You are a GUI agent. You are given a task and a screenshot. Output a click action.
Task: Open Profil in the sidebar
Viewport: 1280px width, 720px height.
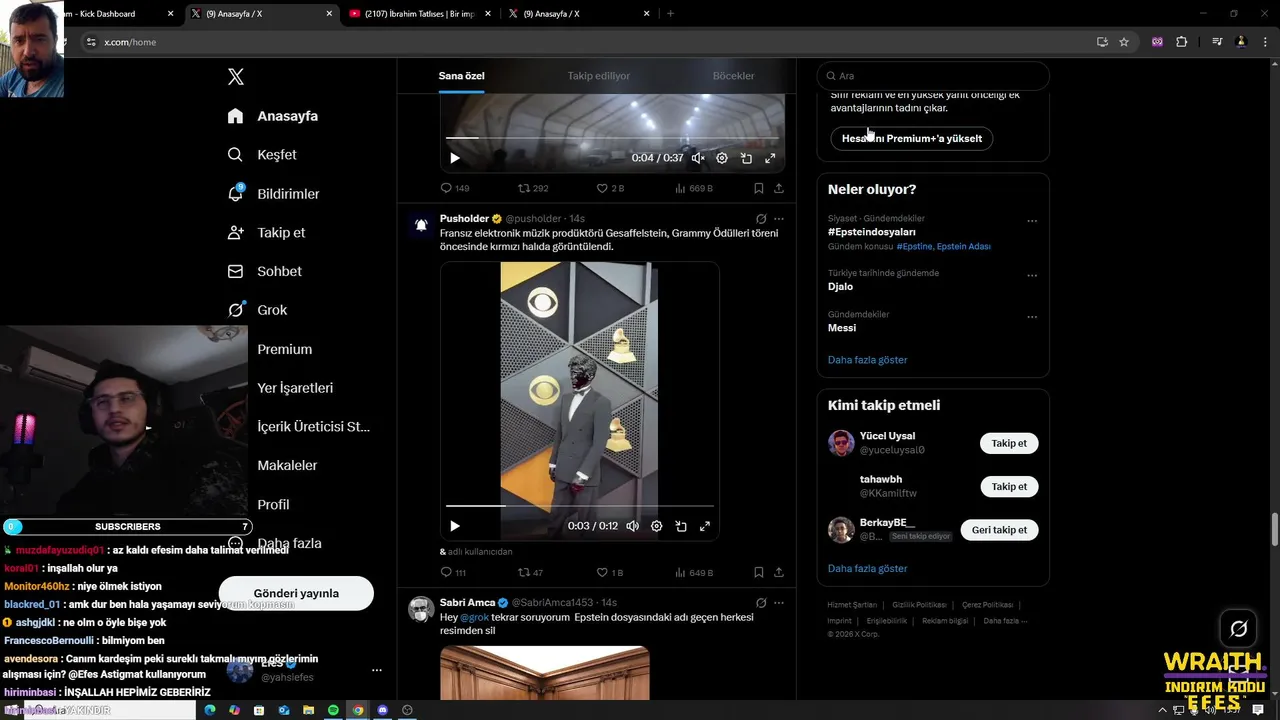click(x=273, y=504)
